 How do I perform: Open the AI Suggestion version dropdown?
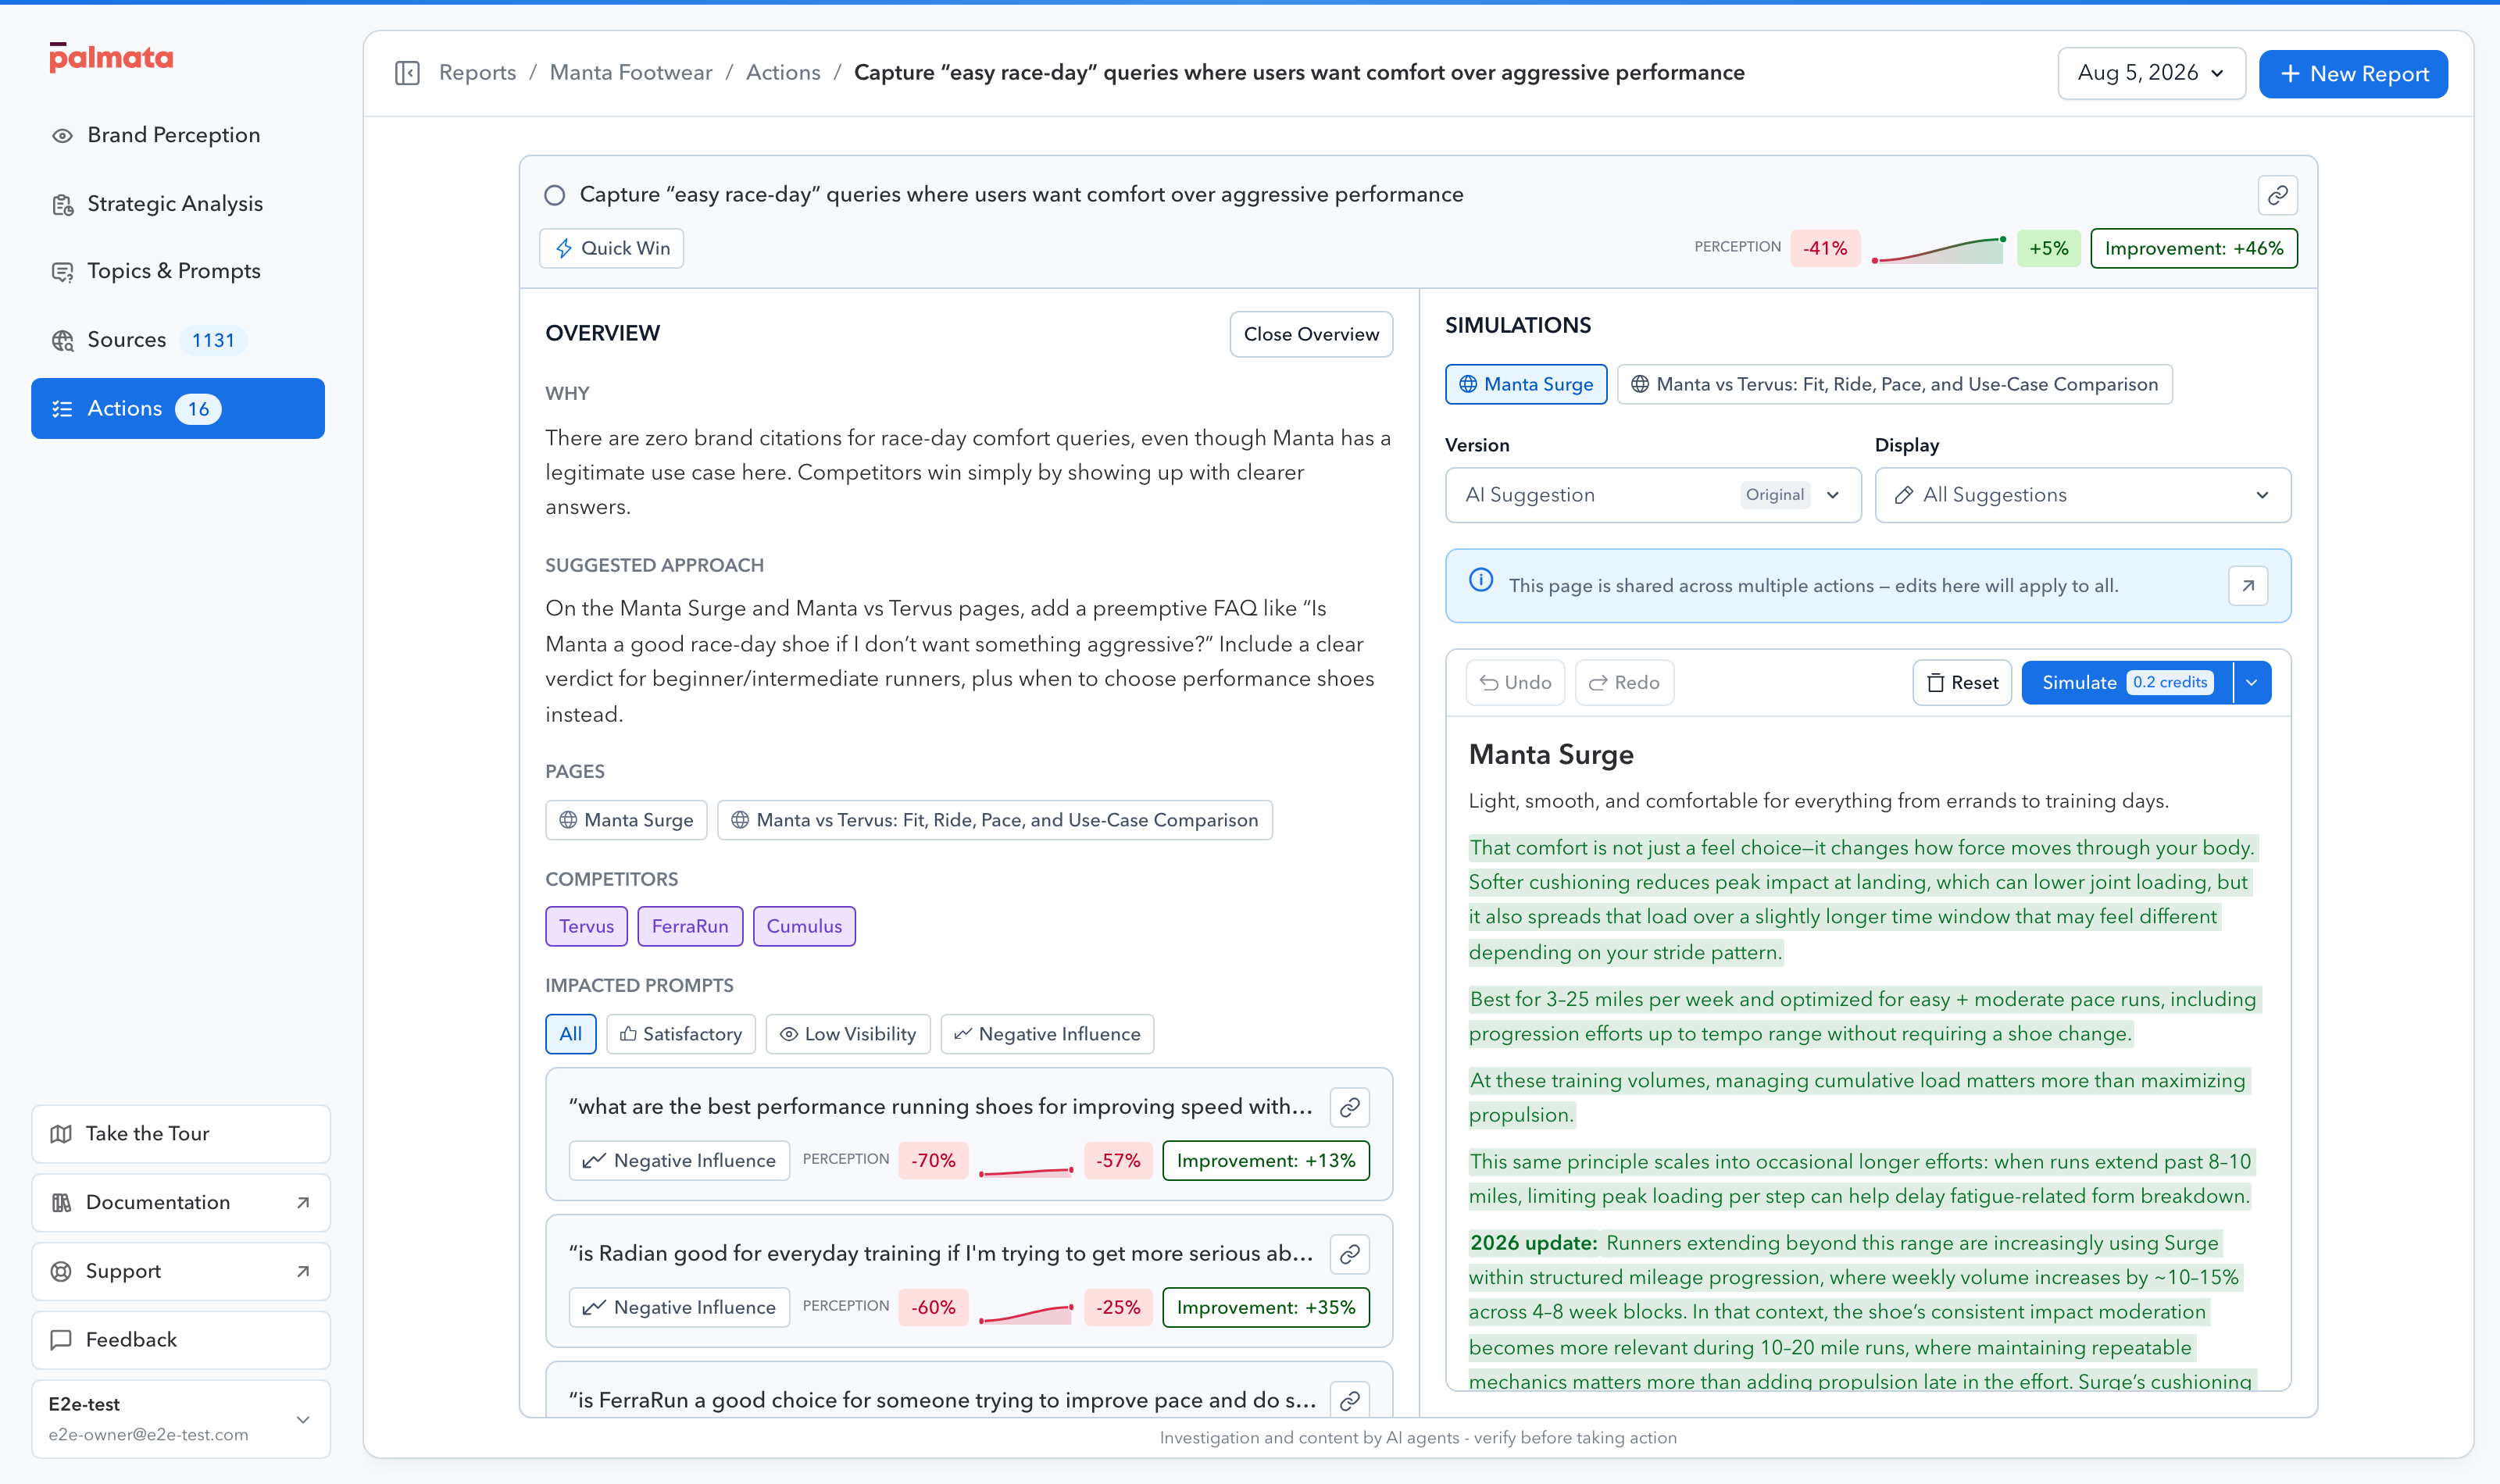tap(1652, 495)
